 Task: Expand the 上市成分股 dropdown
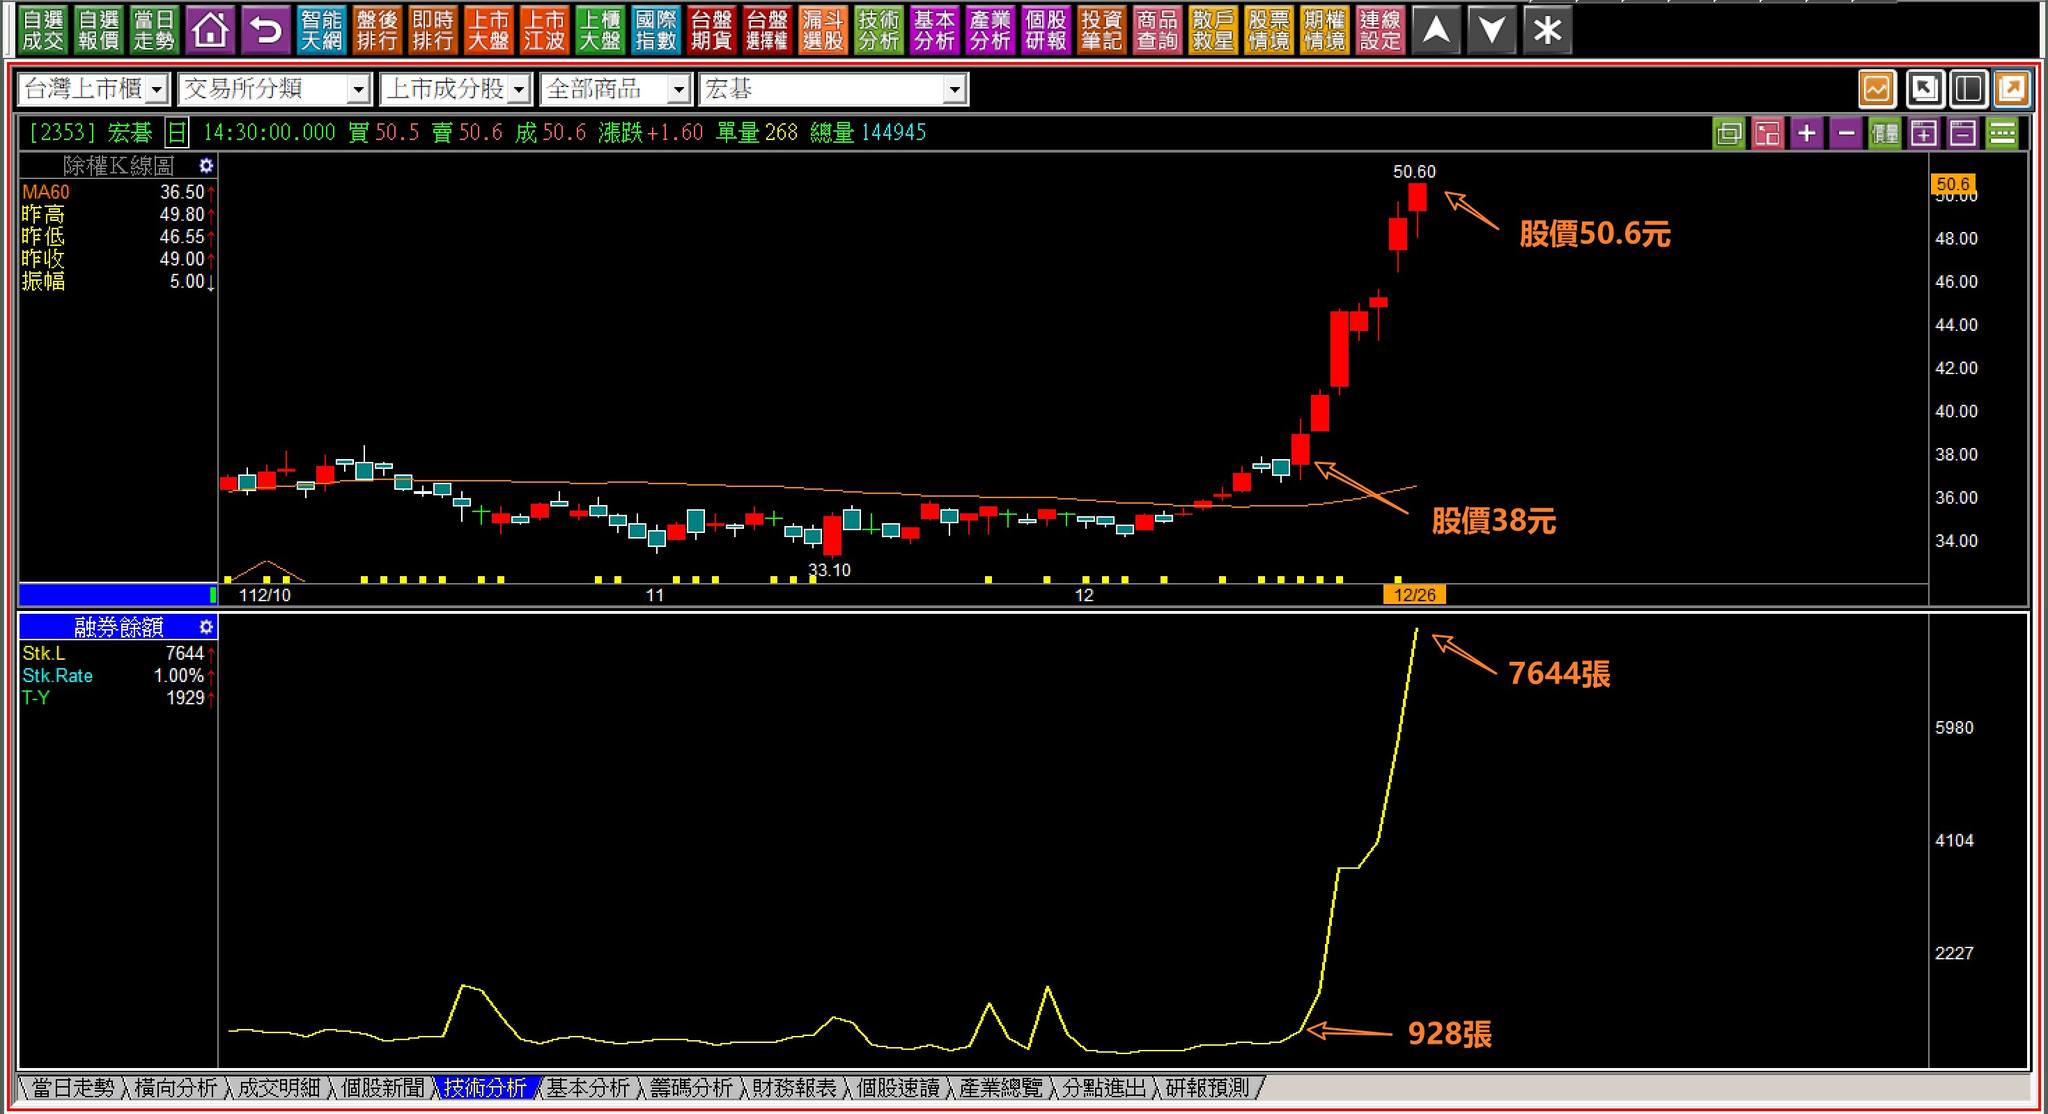pyautogui.click(x=518, y=90)
